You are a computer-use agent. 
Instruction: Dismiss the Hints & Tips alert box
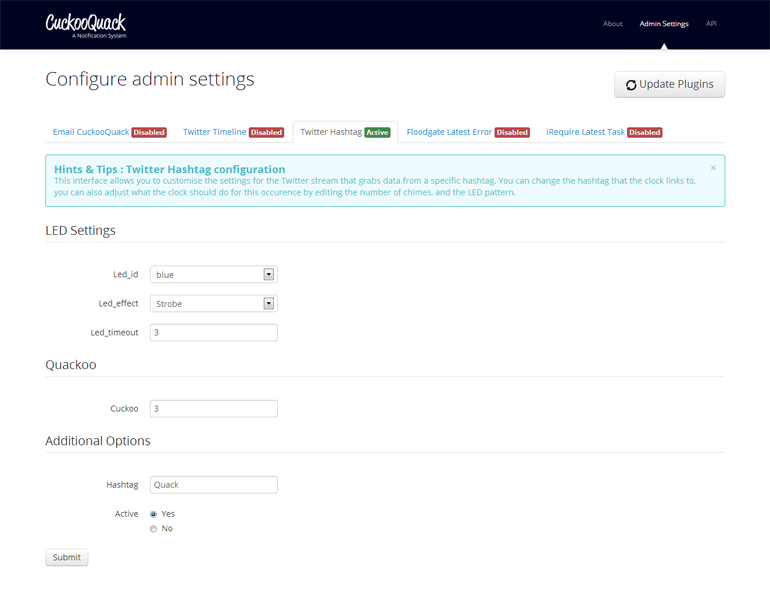point(713,168)
